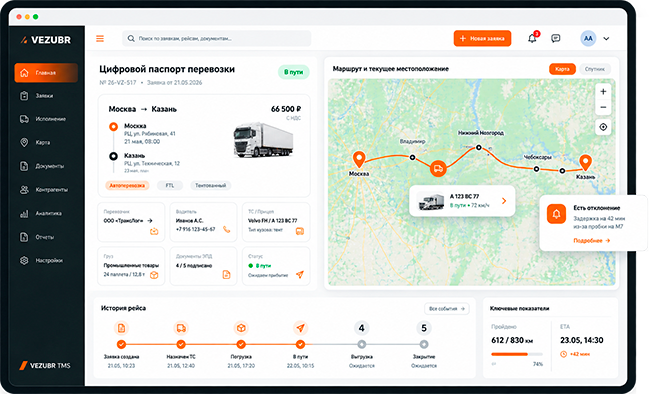This screenshot has height=394, width=649.
Task: Select the Автоперевозка tag
Action: [x=127, y=185]
